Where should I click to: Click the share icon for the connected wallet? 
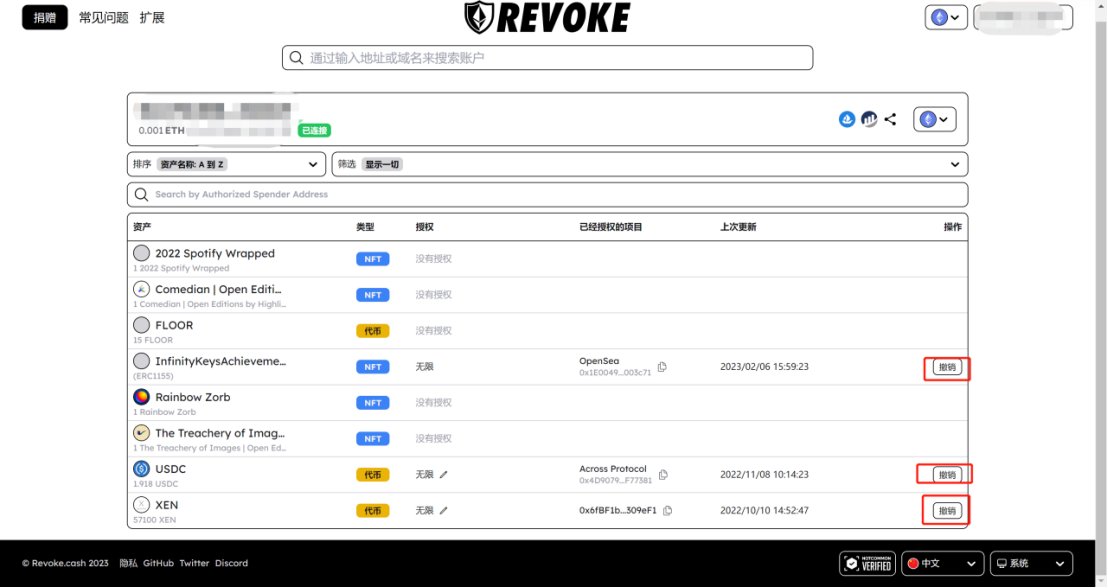pyautogui.click(x=890, y=119)
